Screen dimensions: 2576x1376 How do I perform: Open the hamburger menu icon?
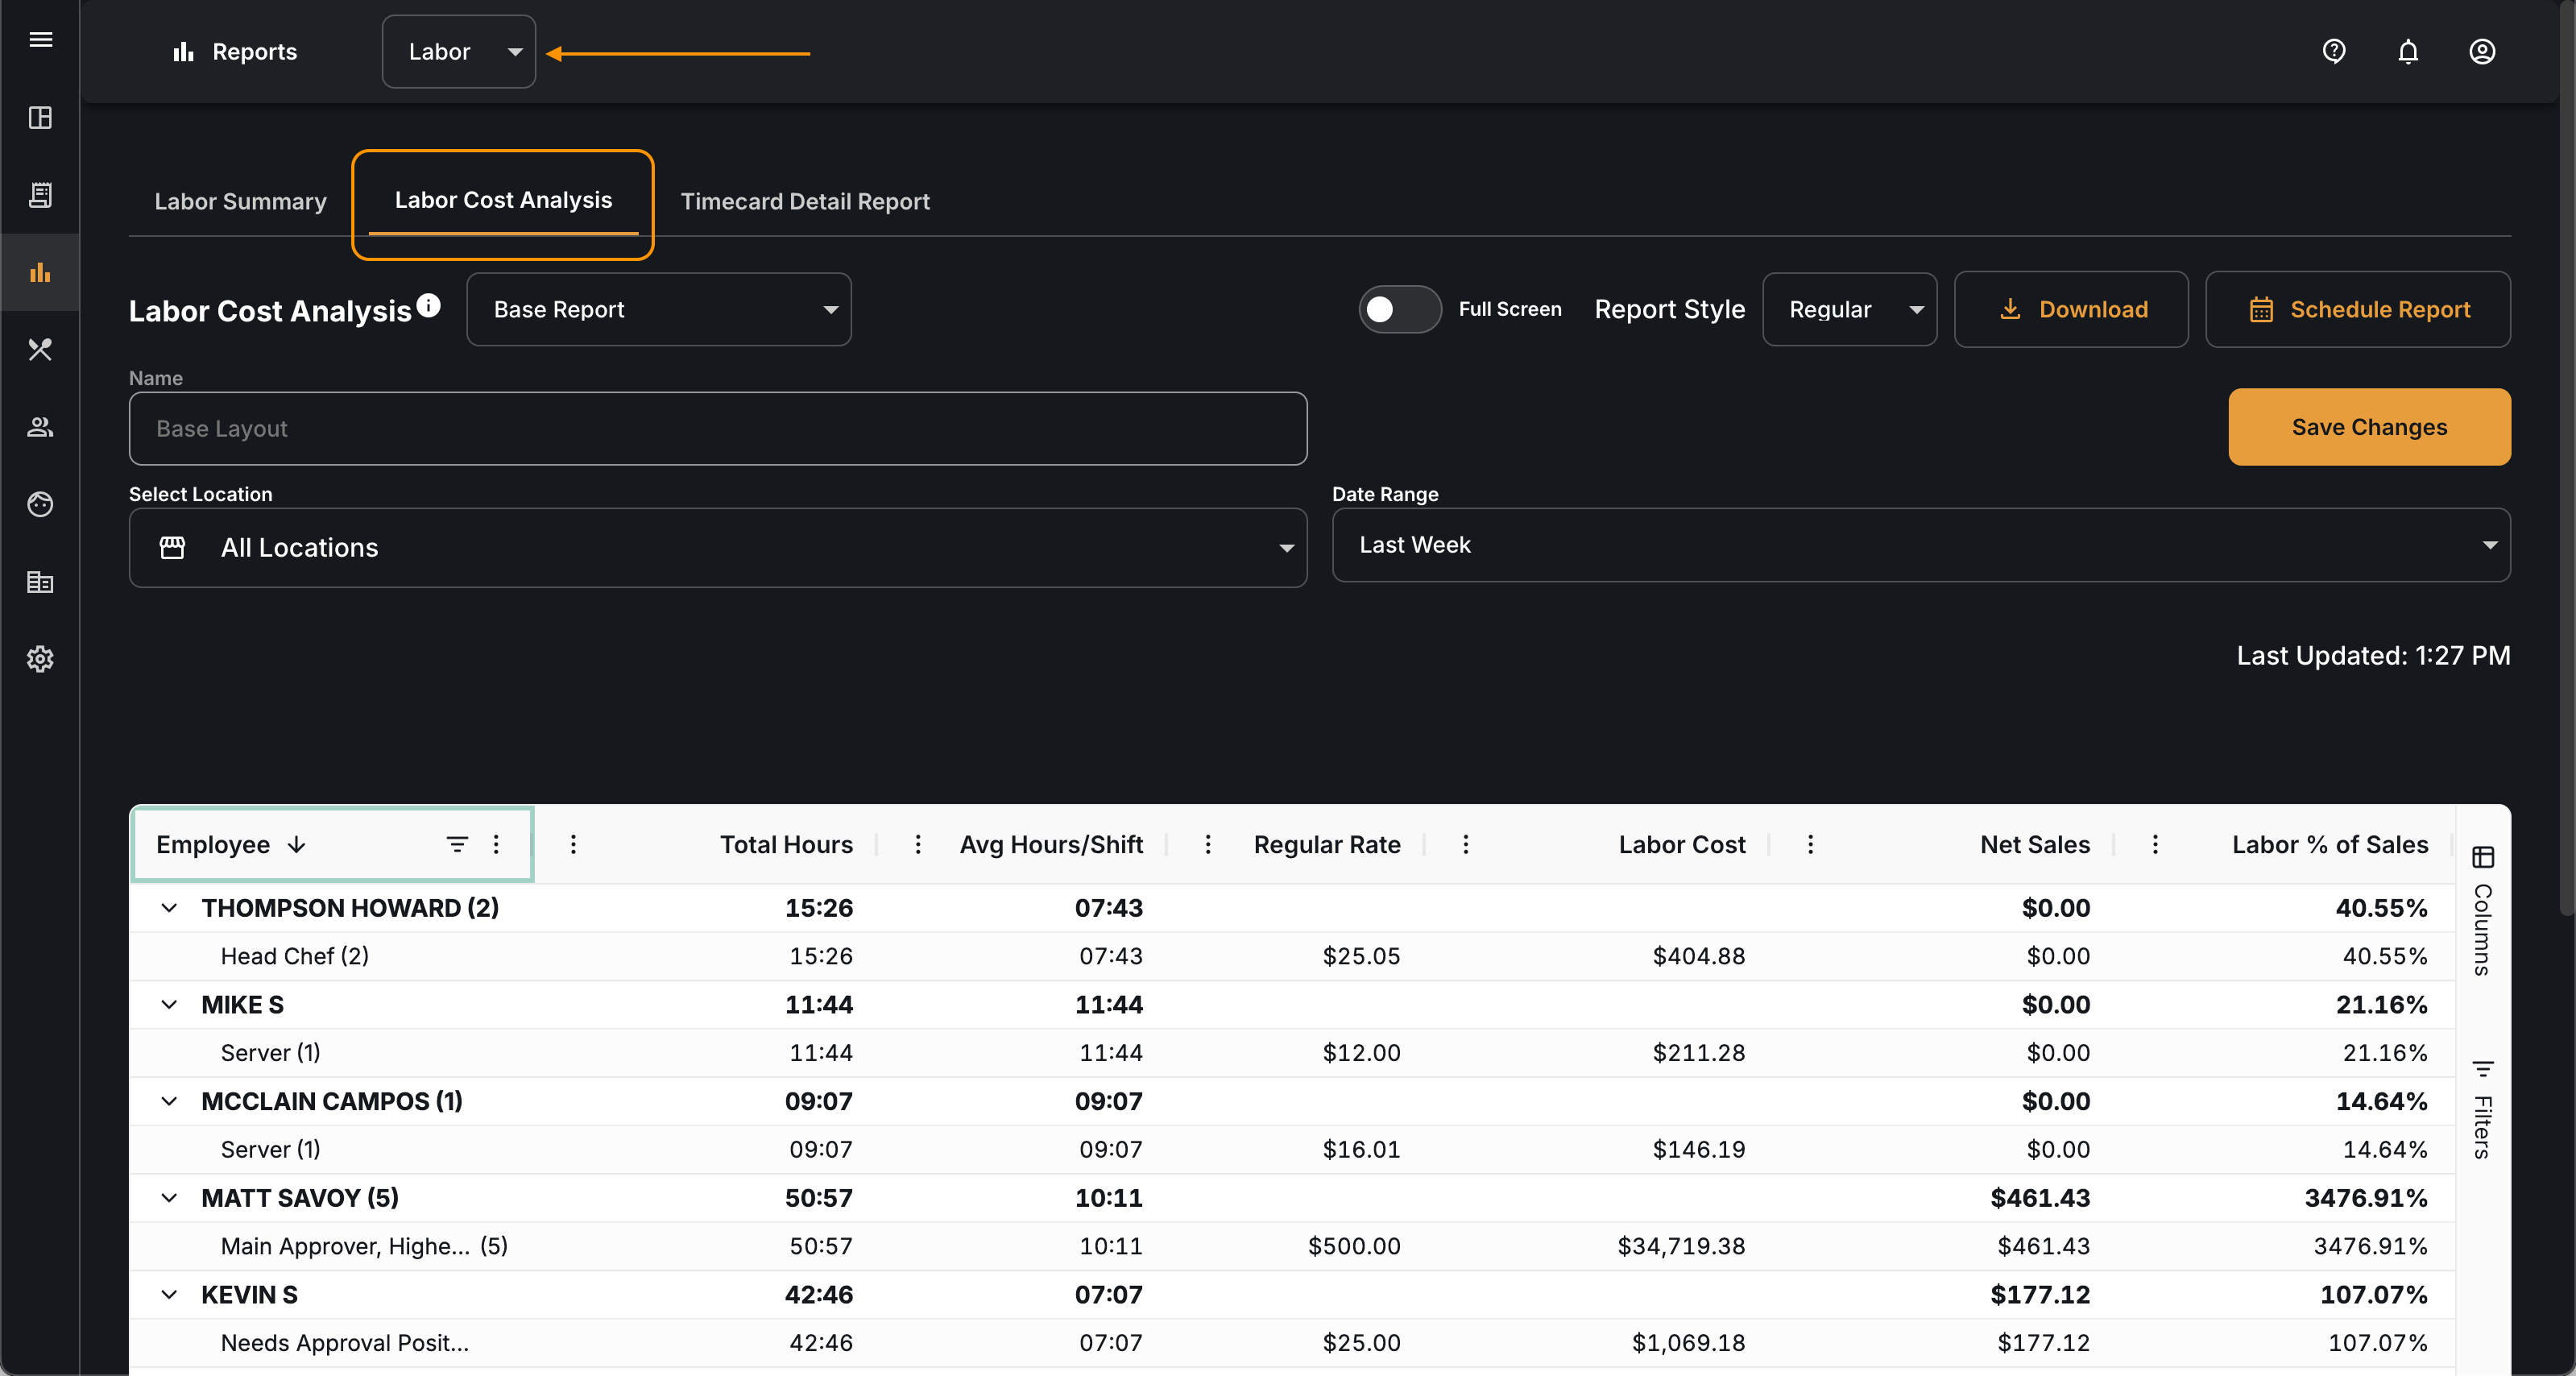[x=40, y=39]
